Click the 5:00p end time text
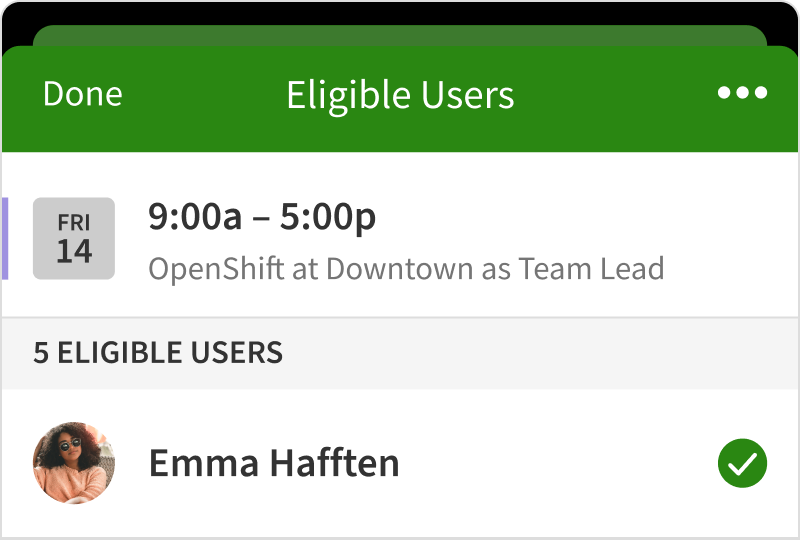This screenshot has width=800, height=540. pos(328,217)
